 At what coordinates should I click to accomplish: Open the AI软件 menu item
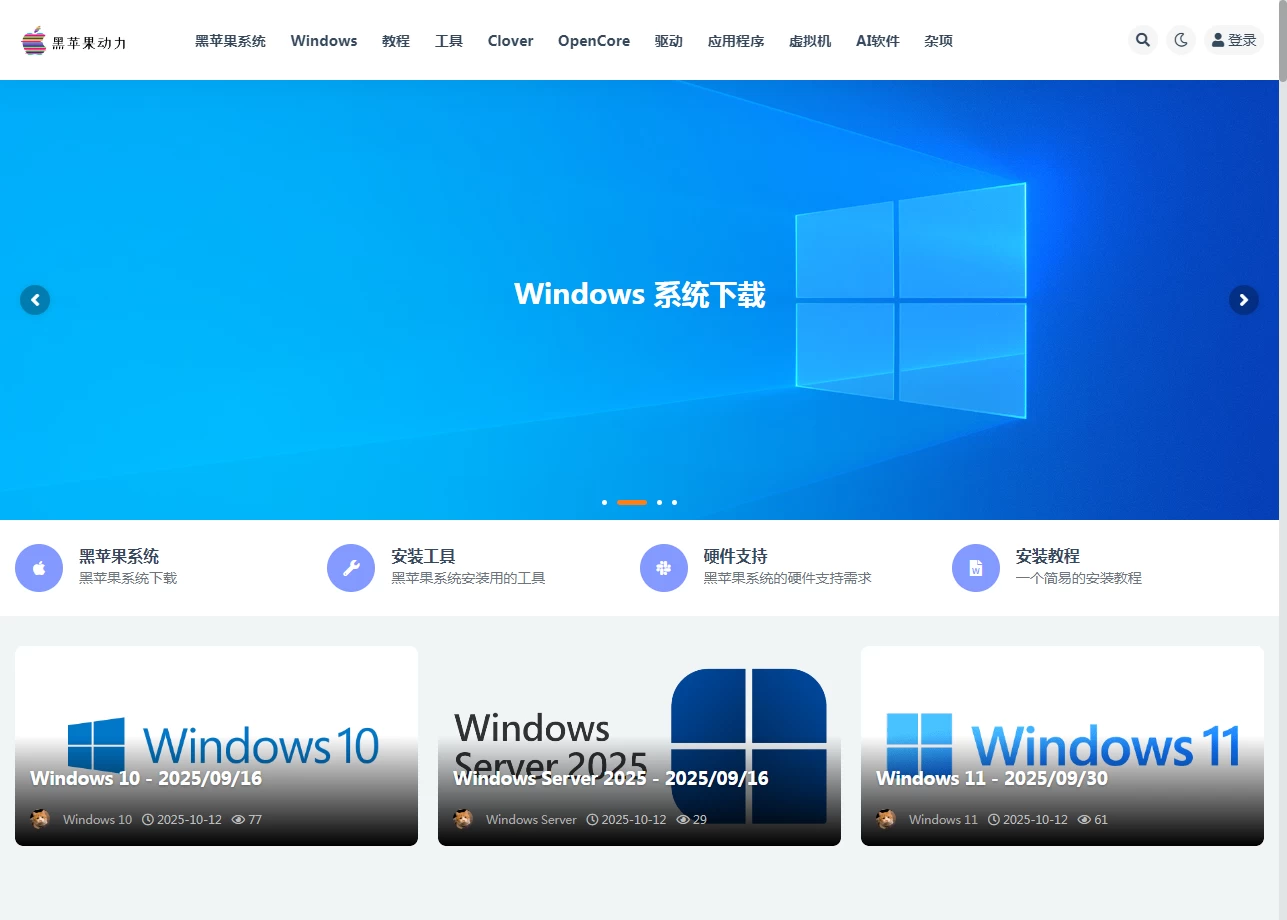pos(877,41)
